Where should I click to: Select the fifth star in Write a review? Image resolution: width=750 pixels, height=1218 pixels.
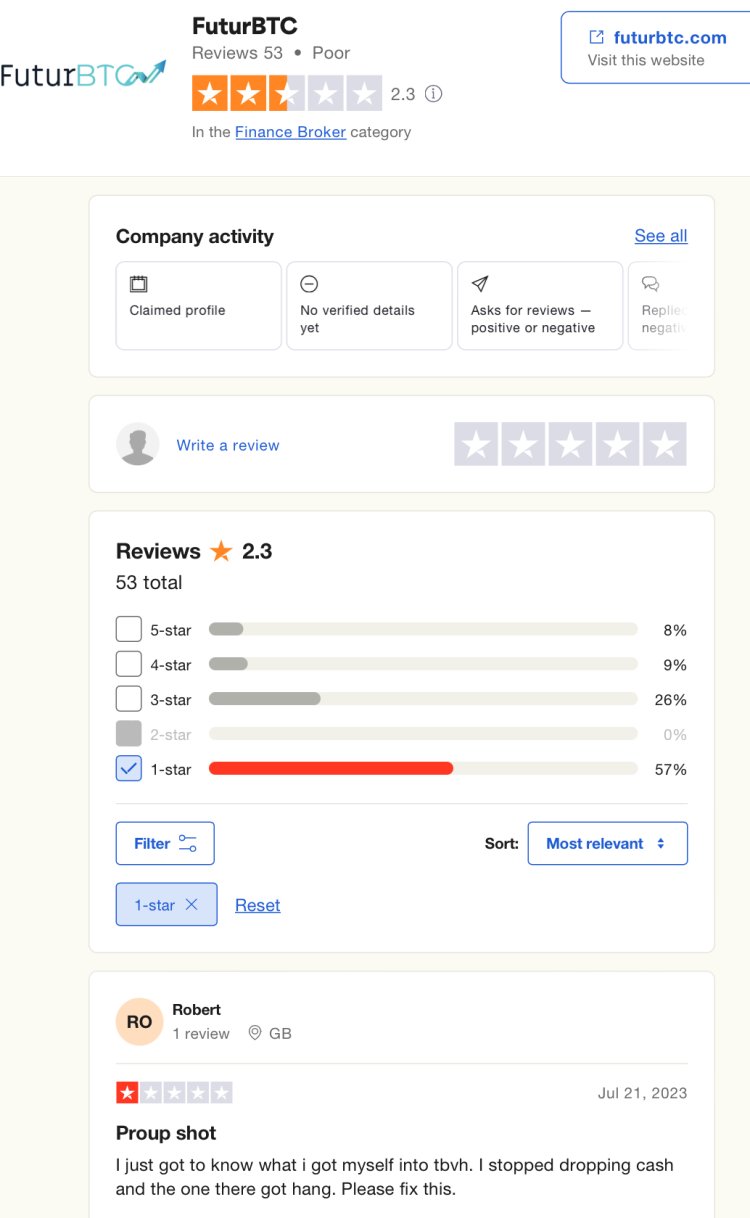[x=664, y=444]
